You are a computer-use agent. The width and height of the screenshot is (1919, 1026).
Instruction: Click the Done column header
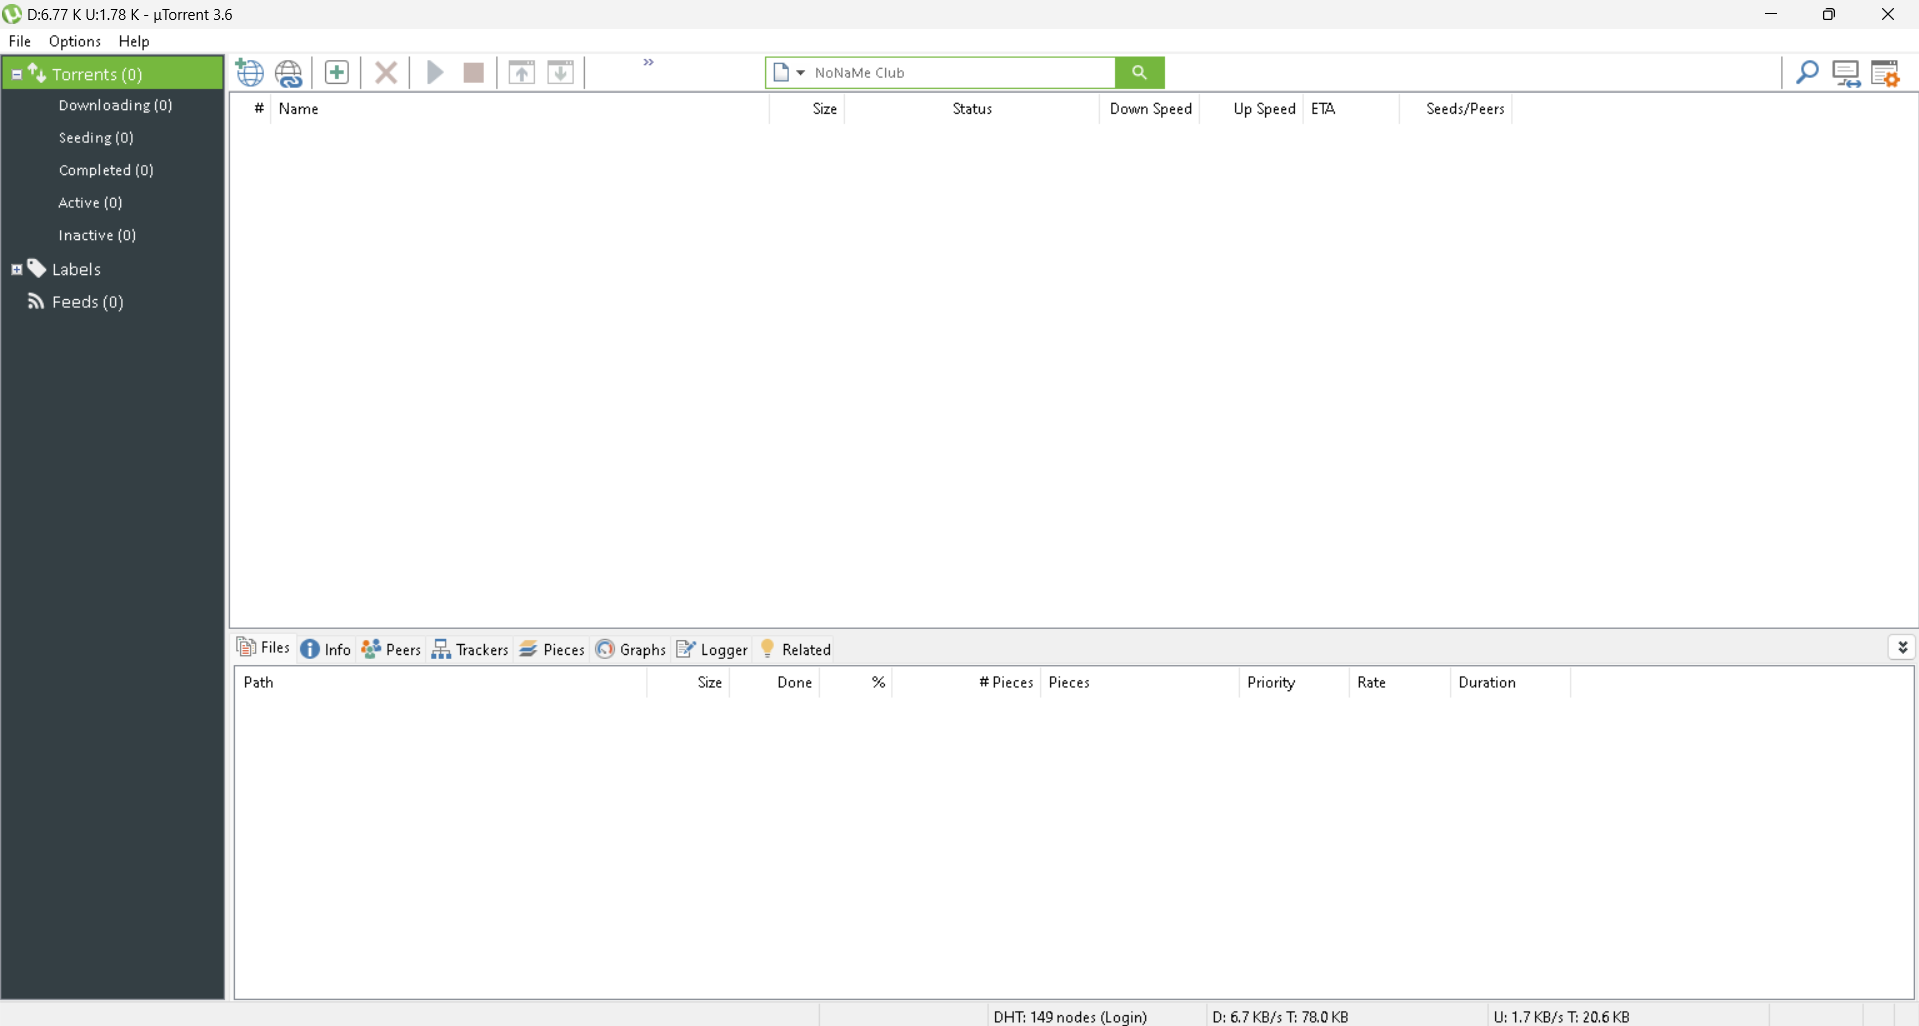775,682
